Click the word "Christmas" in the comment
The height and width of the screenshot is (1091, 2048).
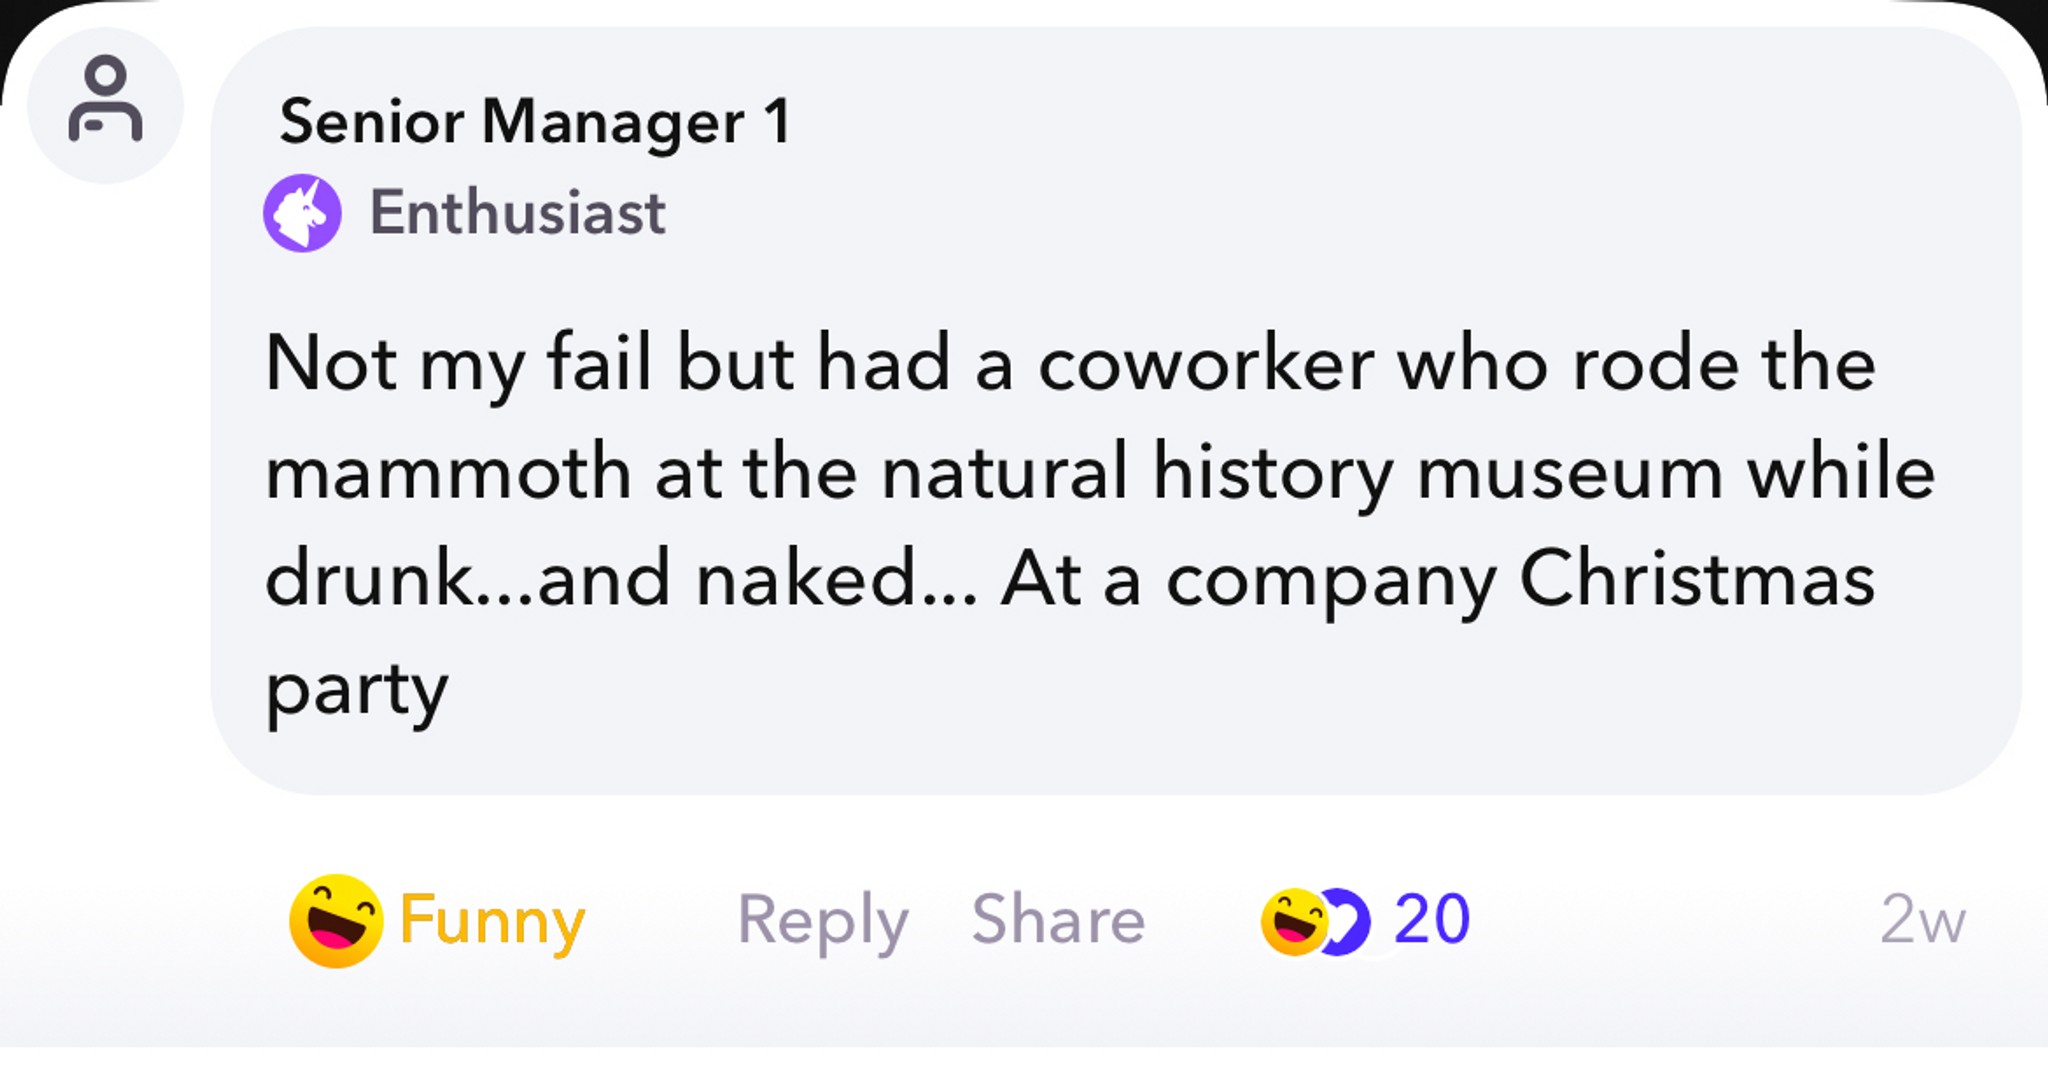1696,580
